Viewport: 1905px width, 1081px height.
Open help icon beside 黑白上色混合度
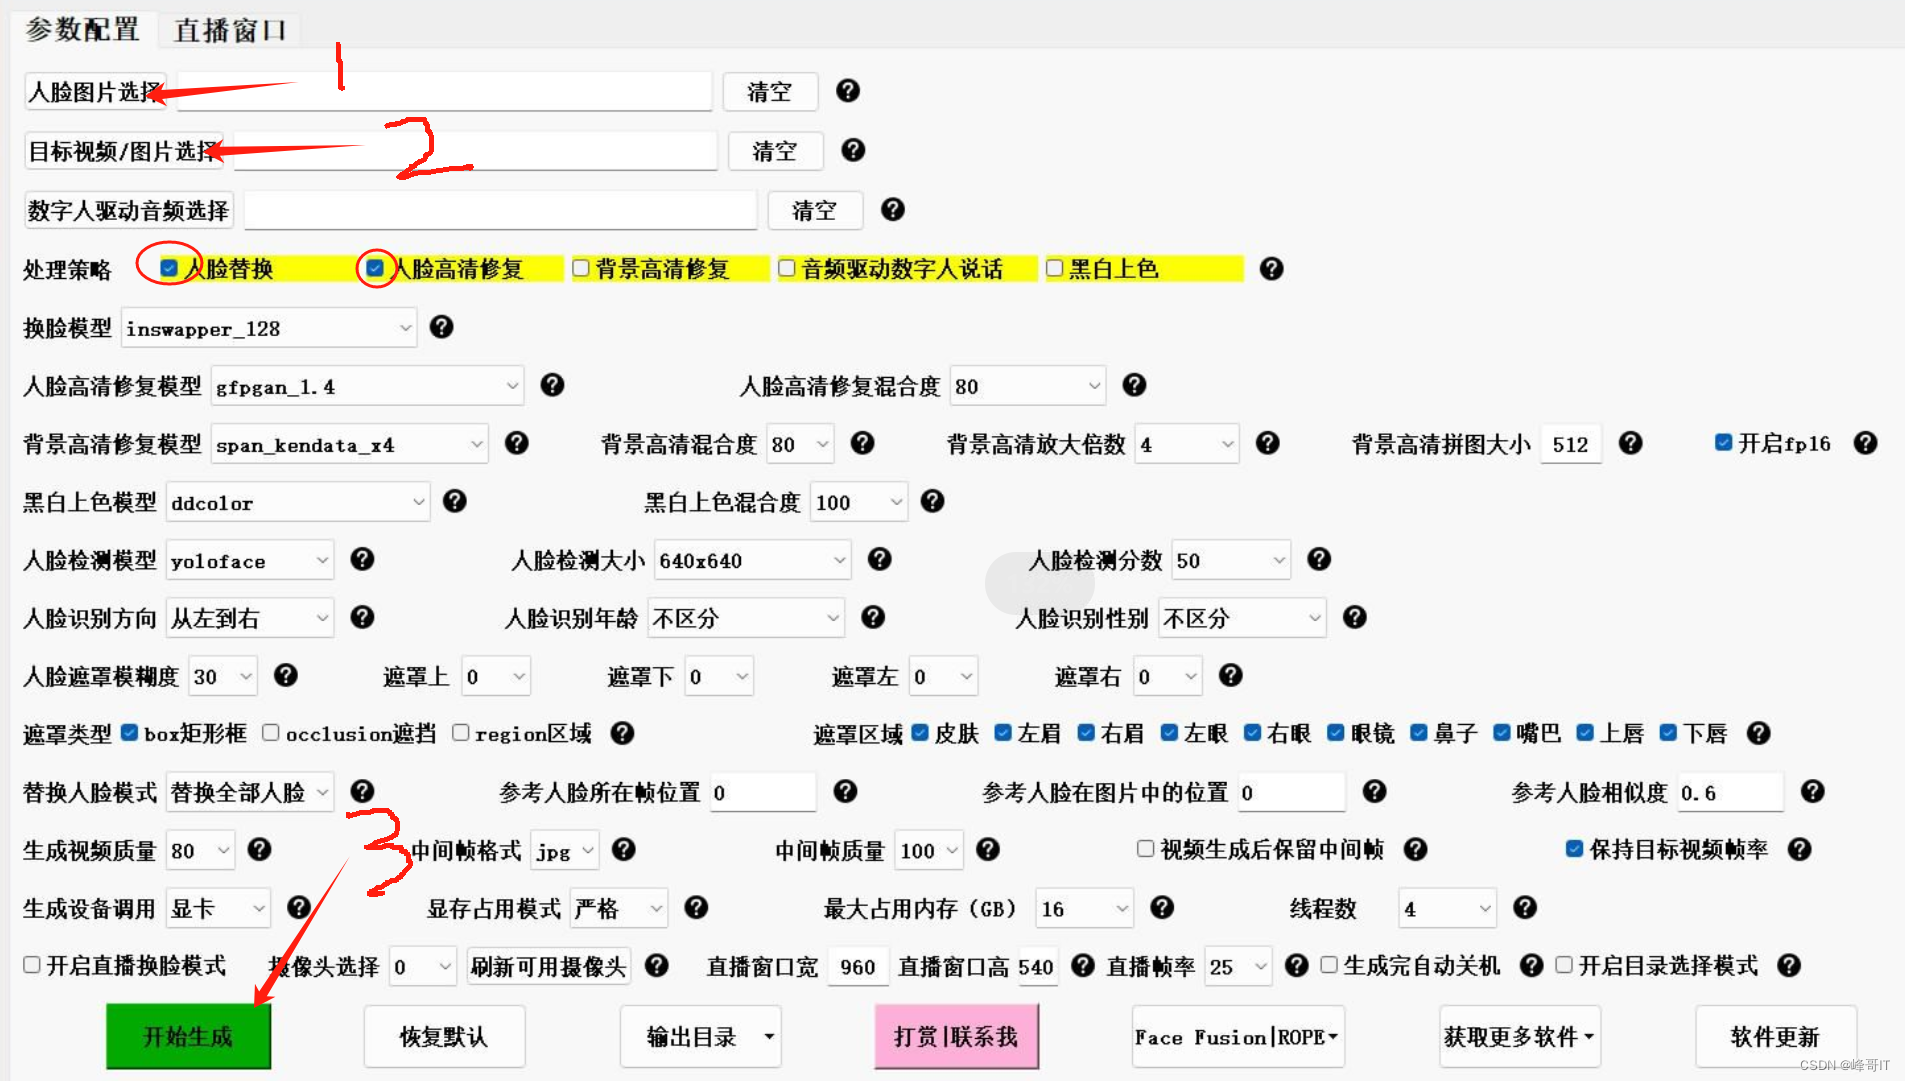click(932, 501)
